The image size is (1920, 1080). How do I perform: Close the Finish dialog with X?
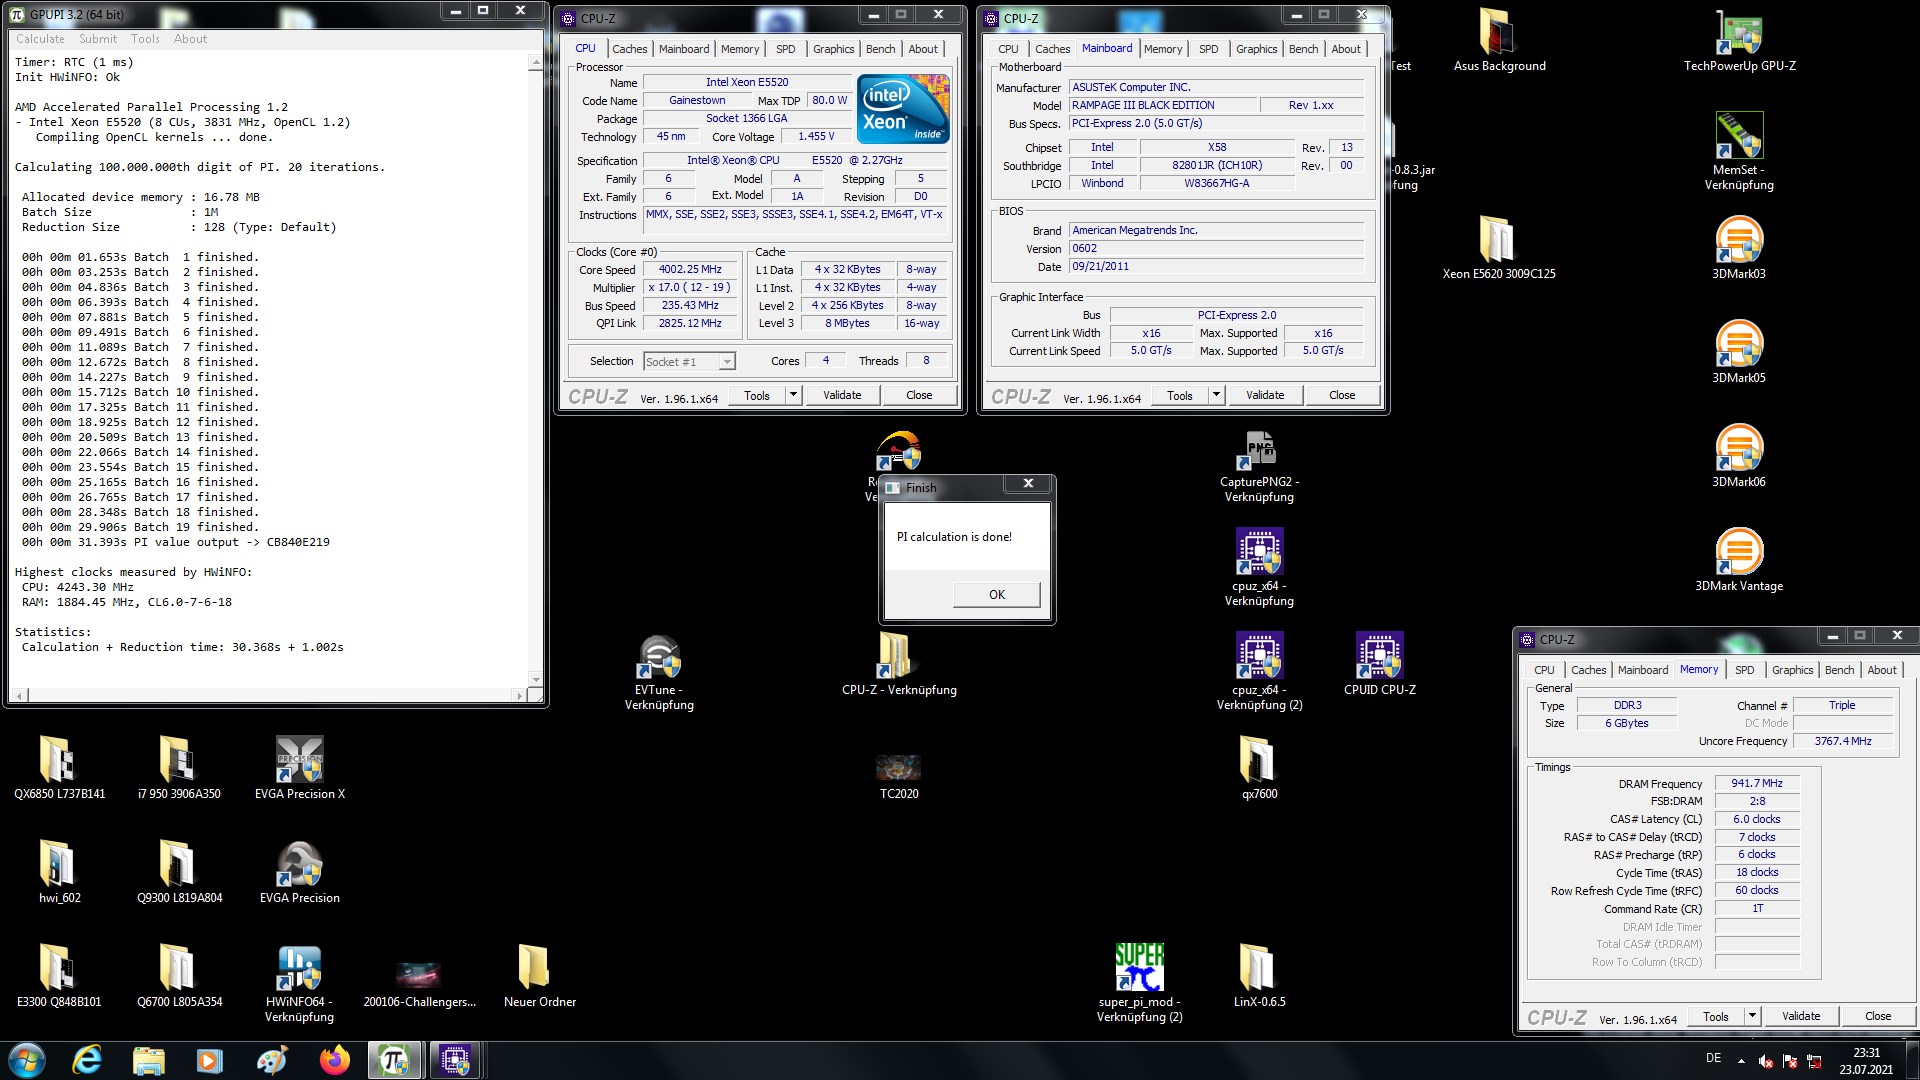1028,484
